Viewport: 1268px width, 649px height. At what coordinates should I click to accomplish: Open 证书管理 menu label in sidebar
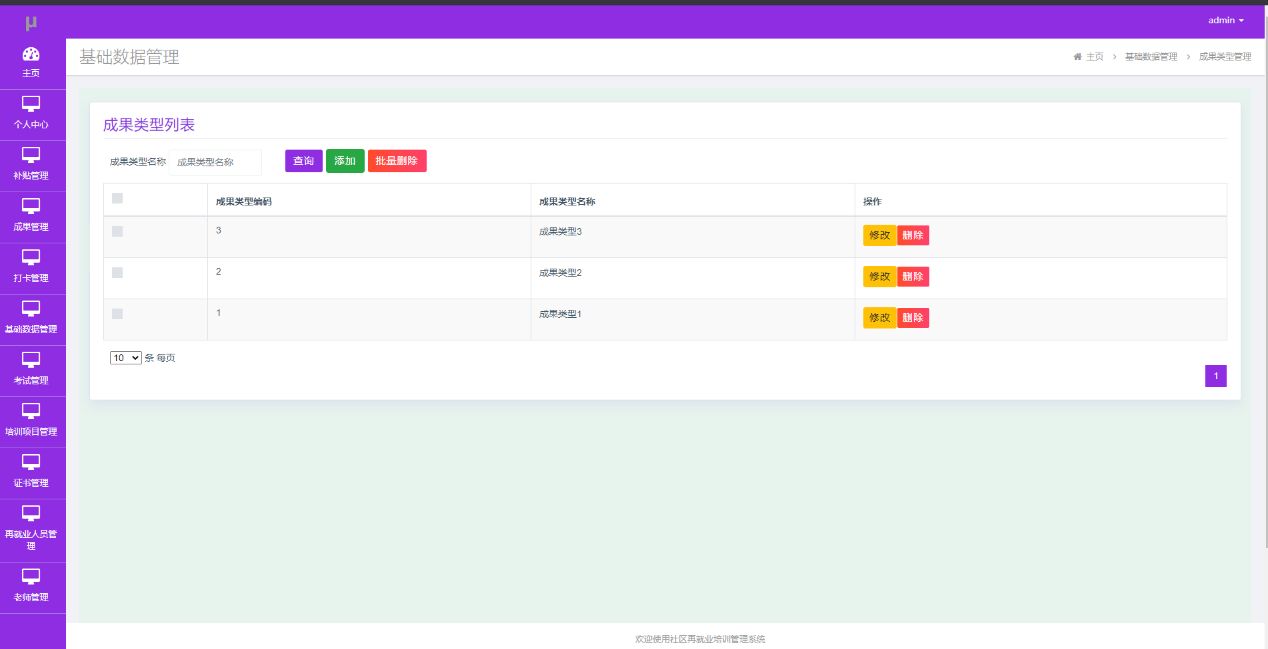point(31,483)
